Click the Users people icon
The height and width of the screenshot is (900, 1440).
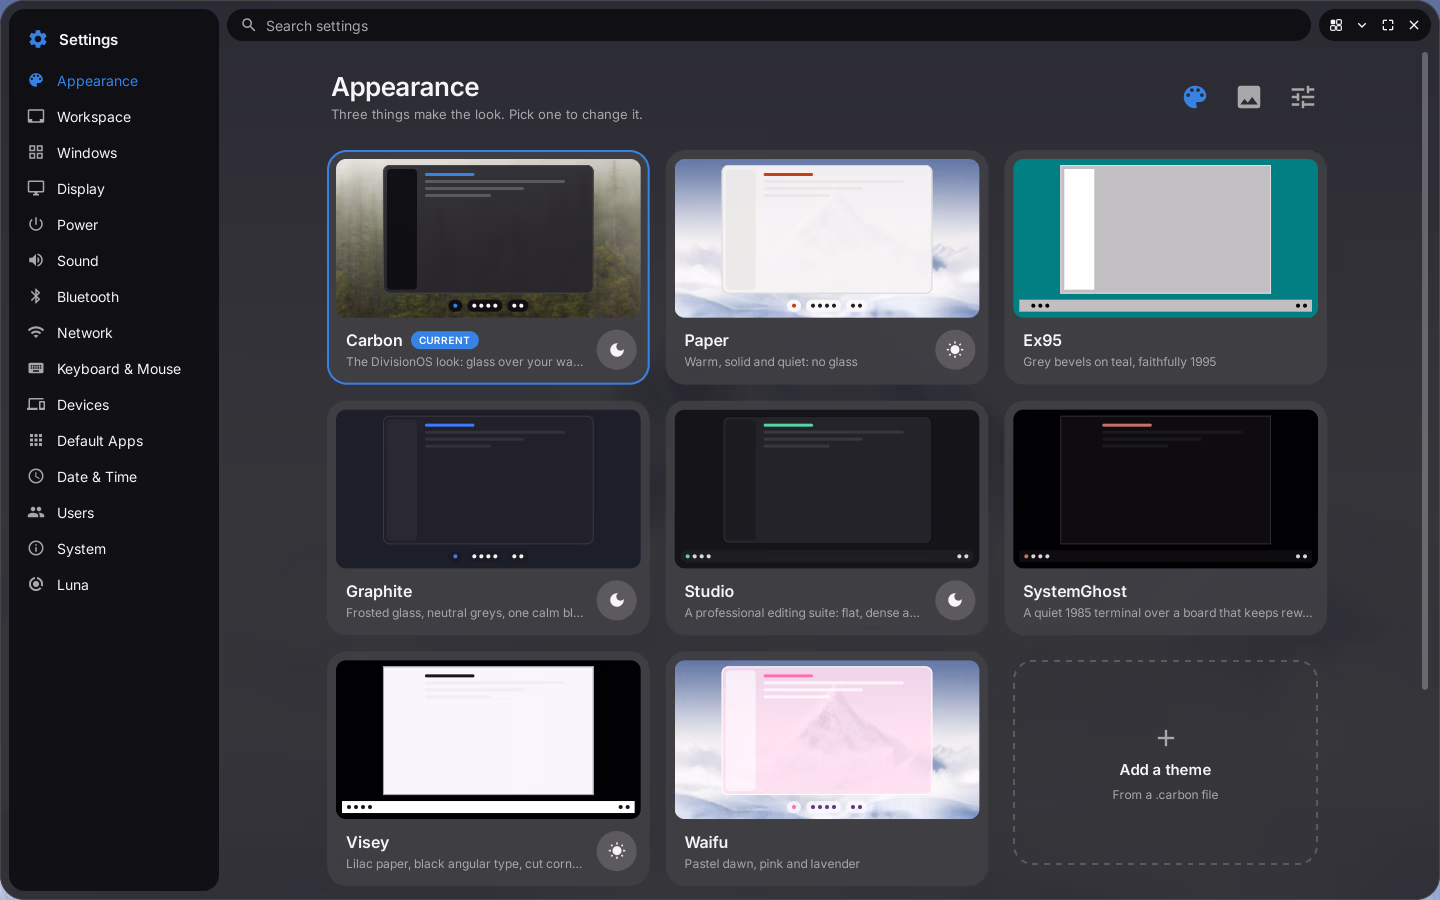coord(36,512)
